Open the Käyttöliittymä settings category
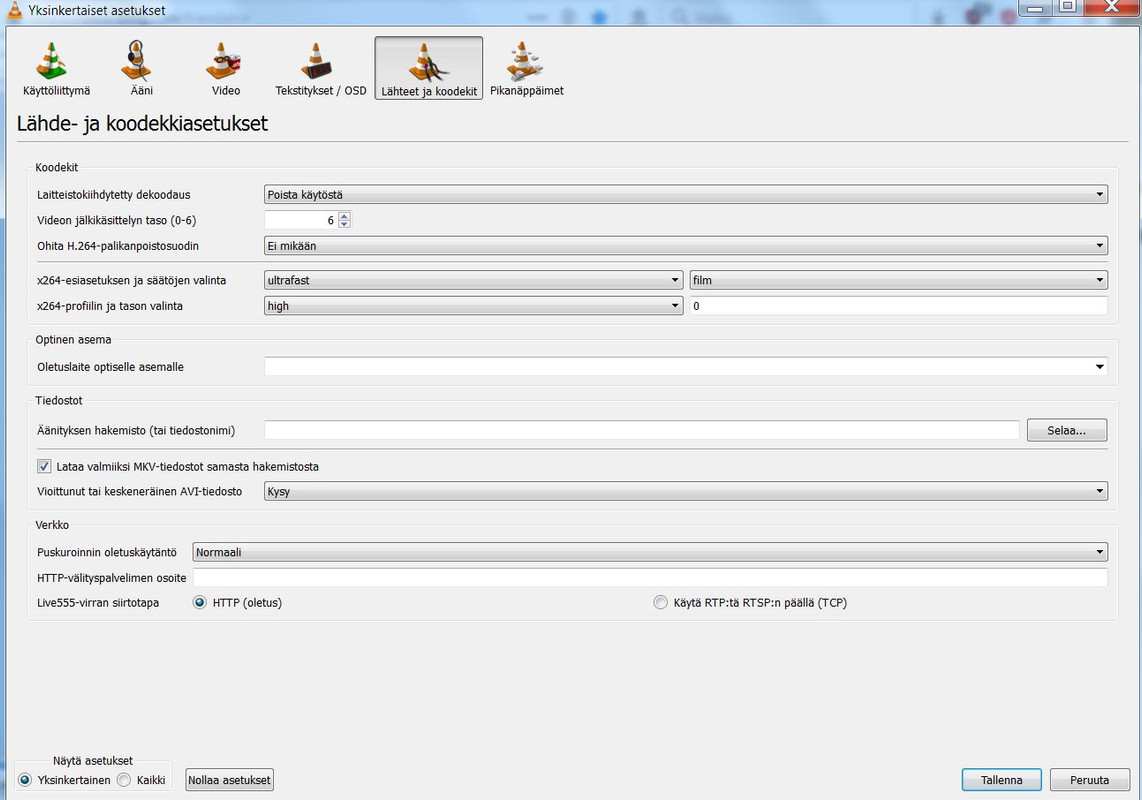 (x=57, y=68)
